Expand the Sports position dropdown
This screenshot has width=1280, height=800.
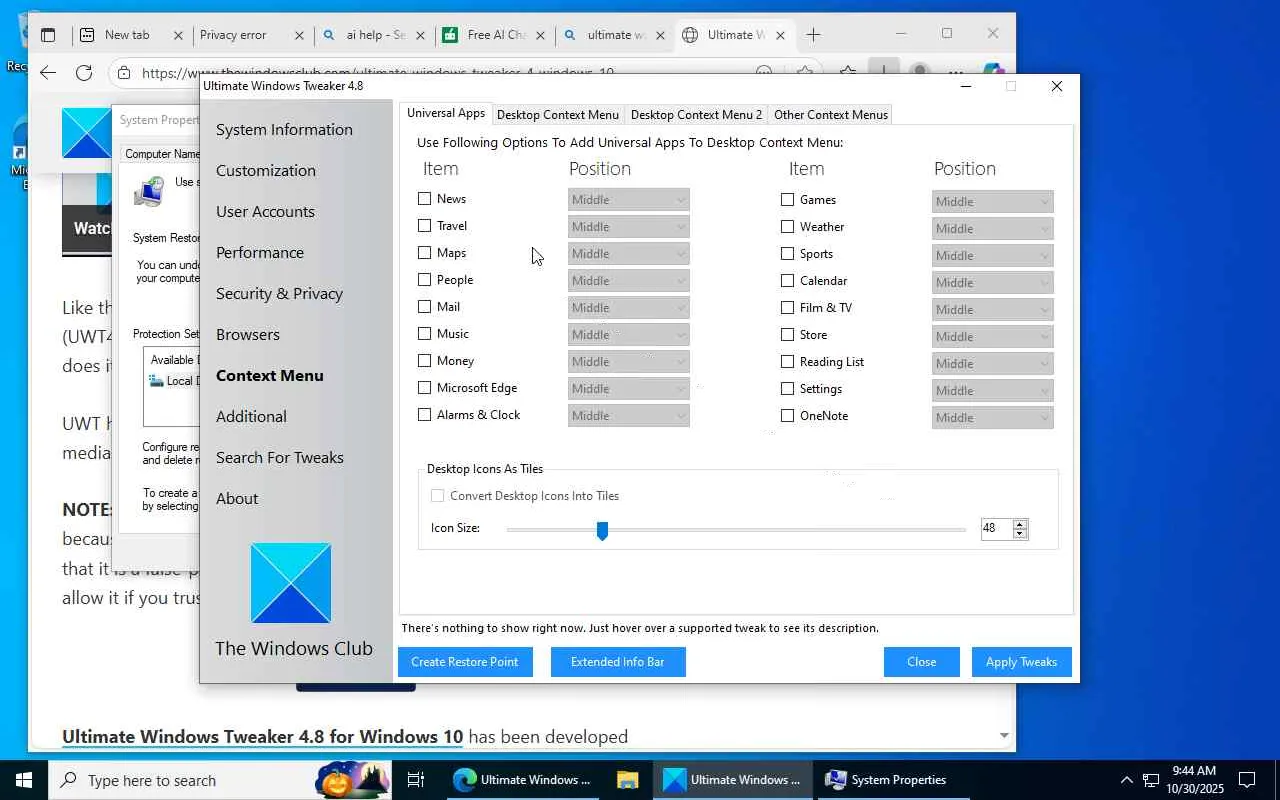click(992, 256)
